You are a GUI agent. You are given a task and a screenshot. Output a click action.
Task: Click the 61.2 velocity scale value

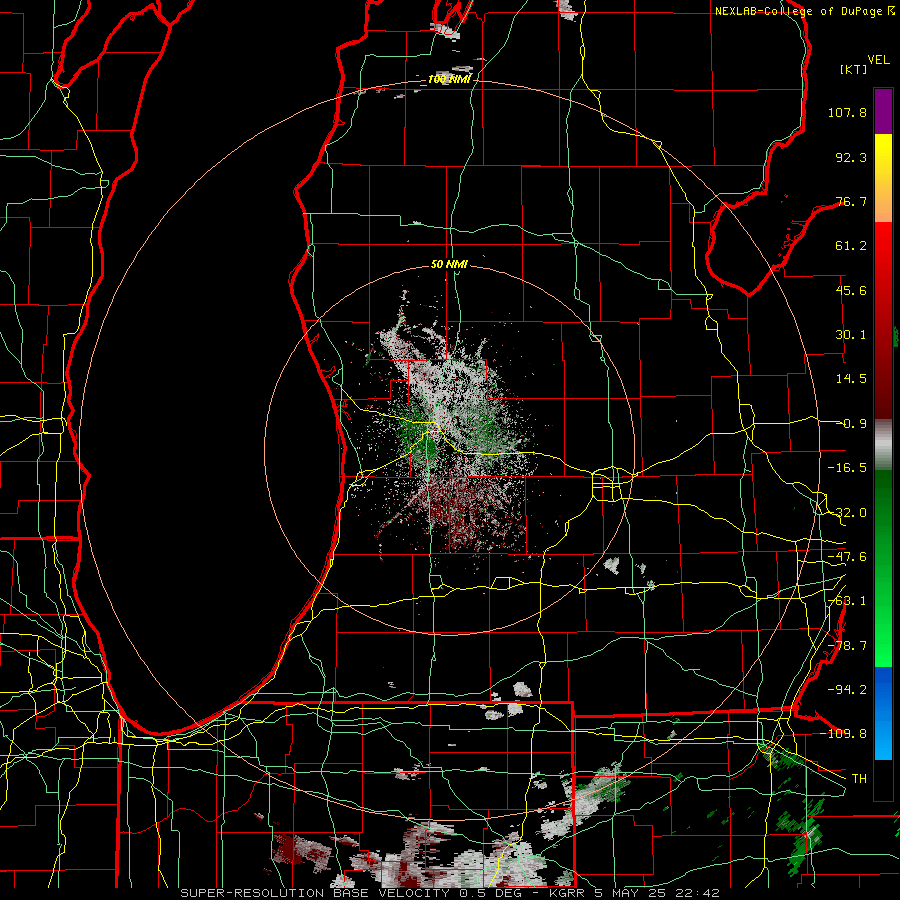(x=851, y=246)
